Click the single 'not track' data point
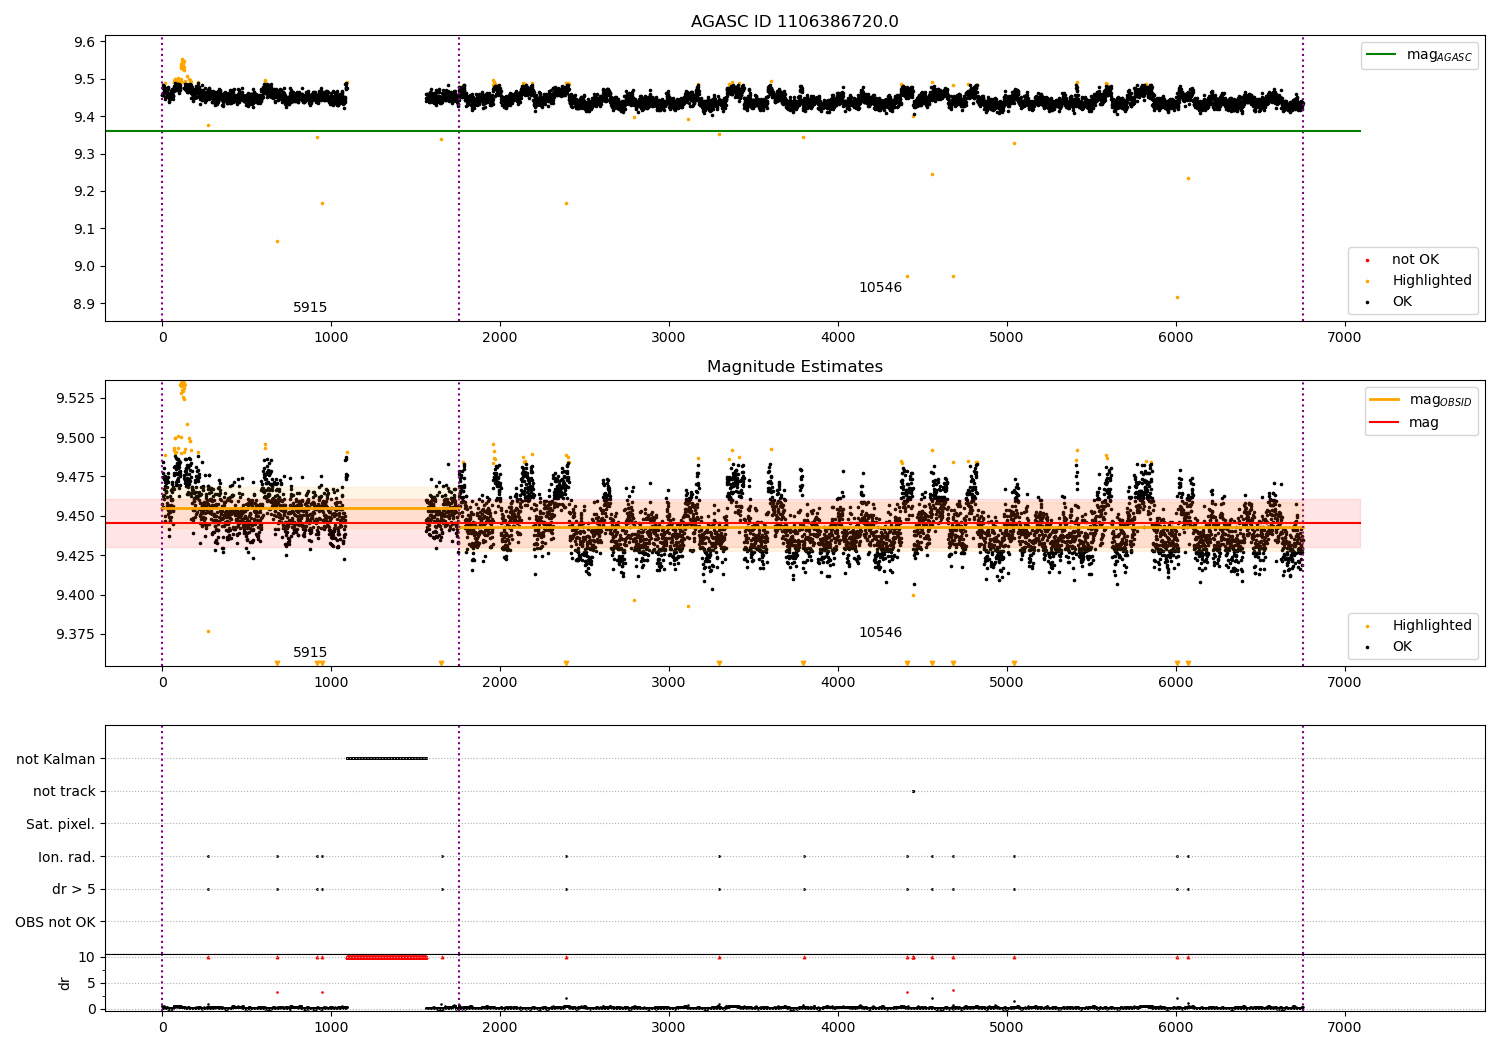Screen dimensions: 1500x1050 pos(913,791)
